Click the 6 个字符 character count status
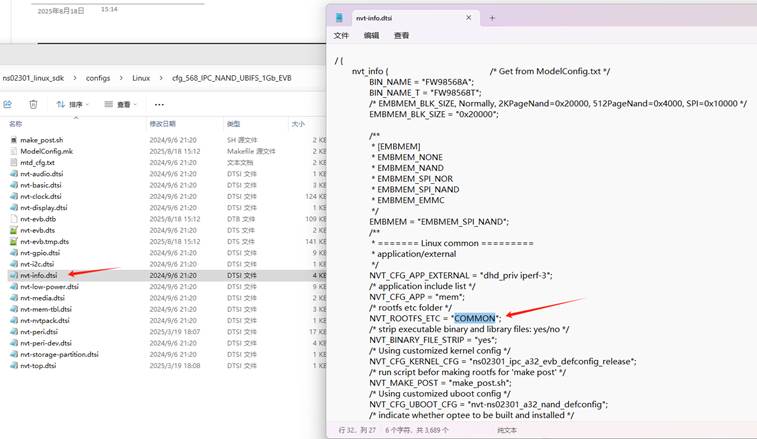Viewport: 757px width, 439px height. pyautogui.click(x=400, y=430)
